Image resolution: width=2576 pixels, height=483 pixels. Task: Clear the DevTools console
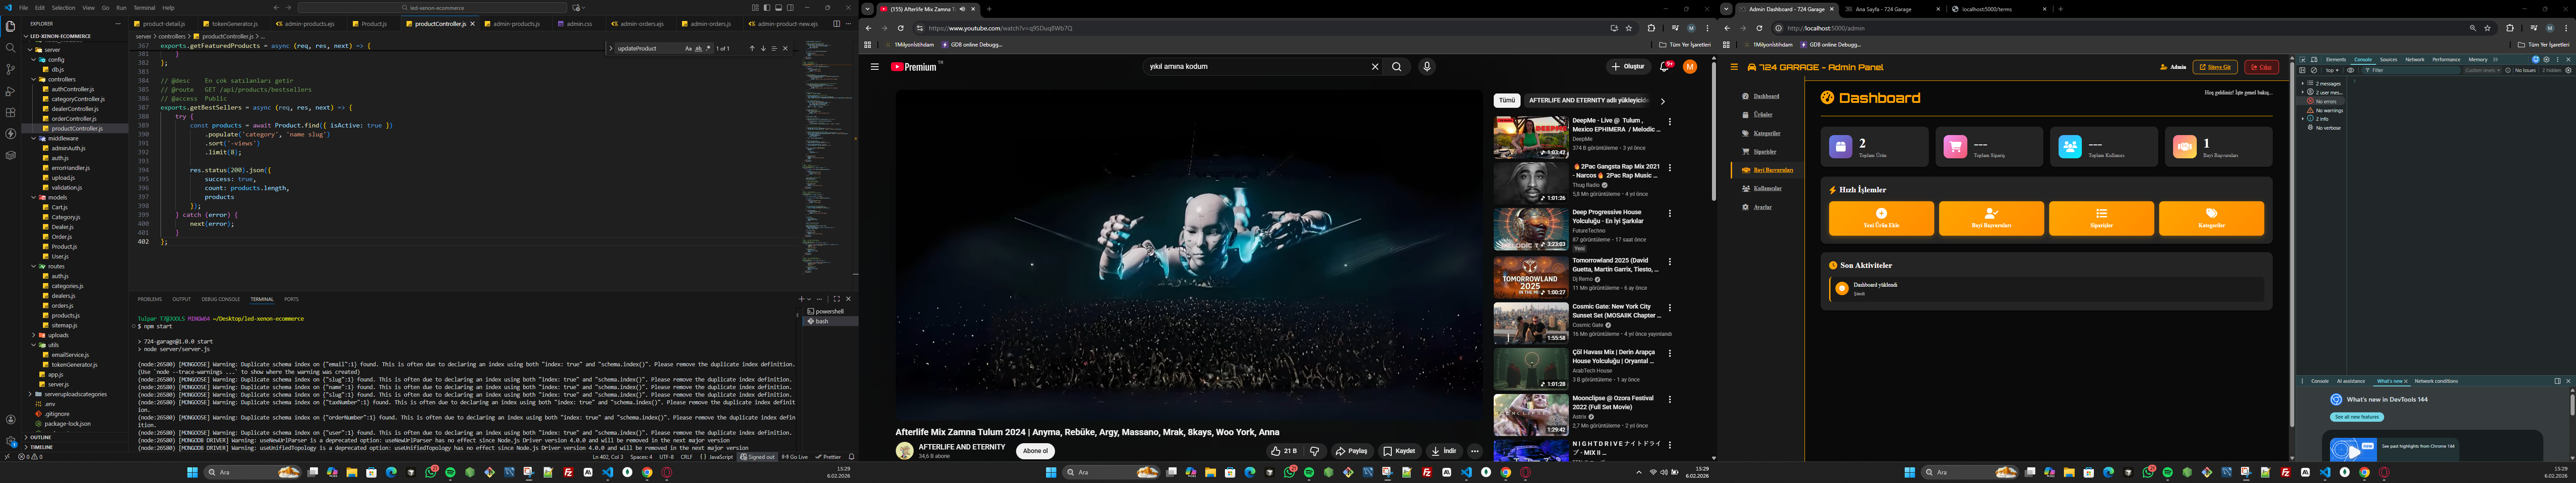[2314, 71]
